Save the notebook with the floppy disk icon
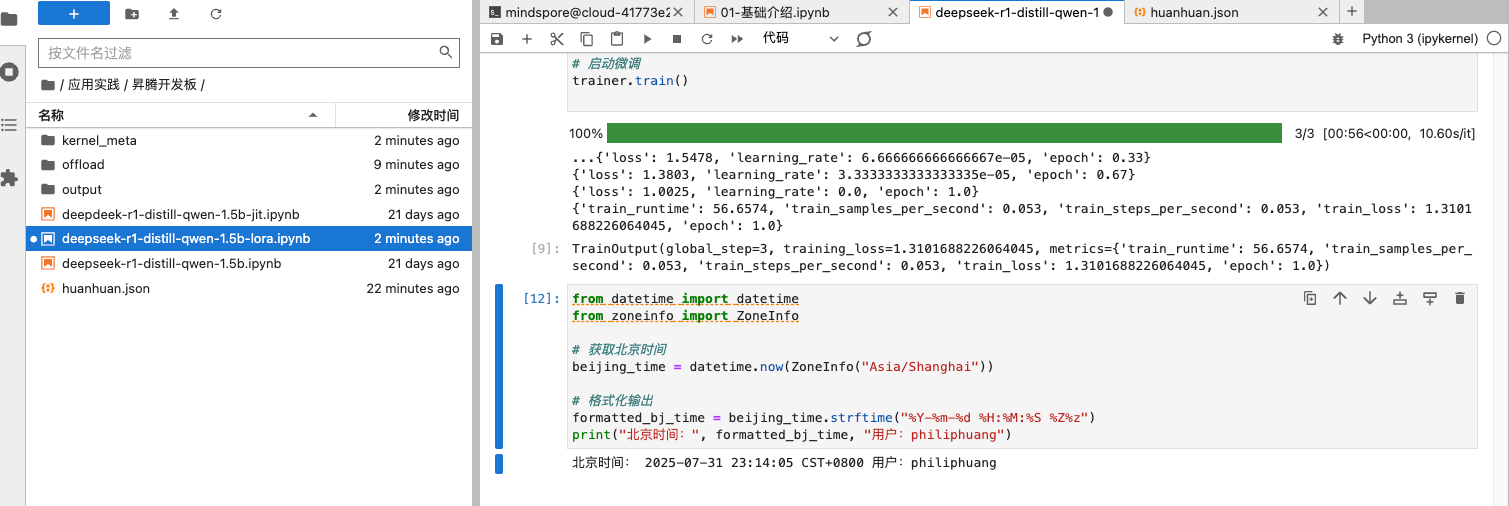 (497, 39)
